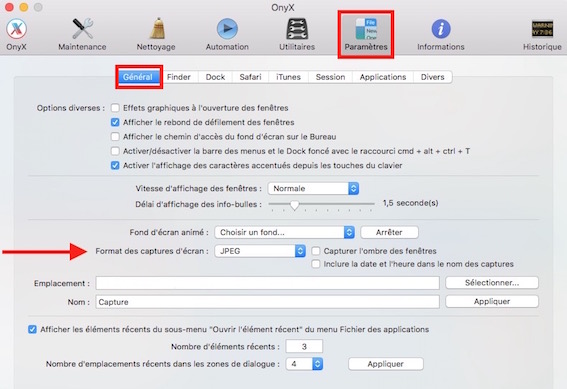Viewport: 567px width, 389px height.
Task: Enable Effets graphiques à l'ouverture des fenêtres
Action: (x=115, y=108)
